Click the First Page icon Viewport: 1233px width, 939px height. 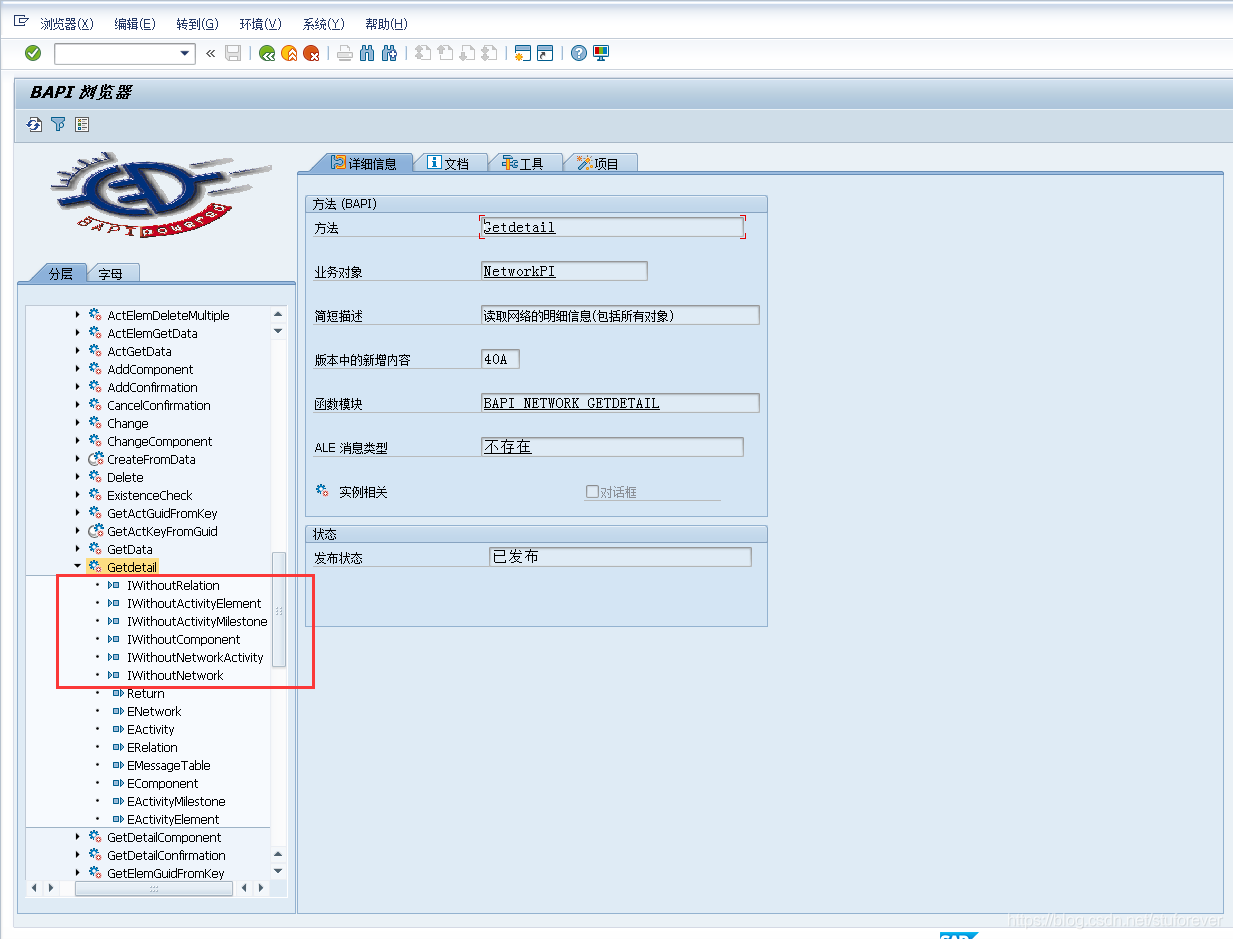(x=423, y=53)
